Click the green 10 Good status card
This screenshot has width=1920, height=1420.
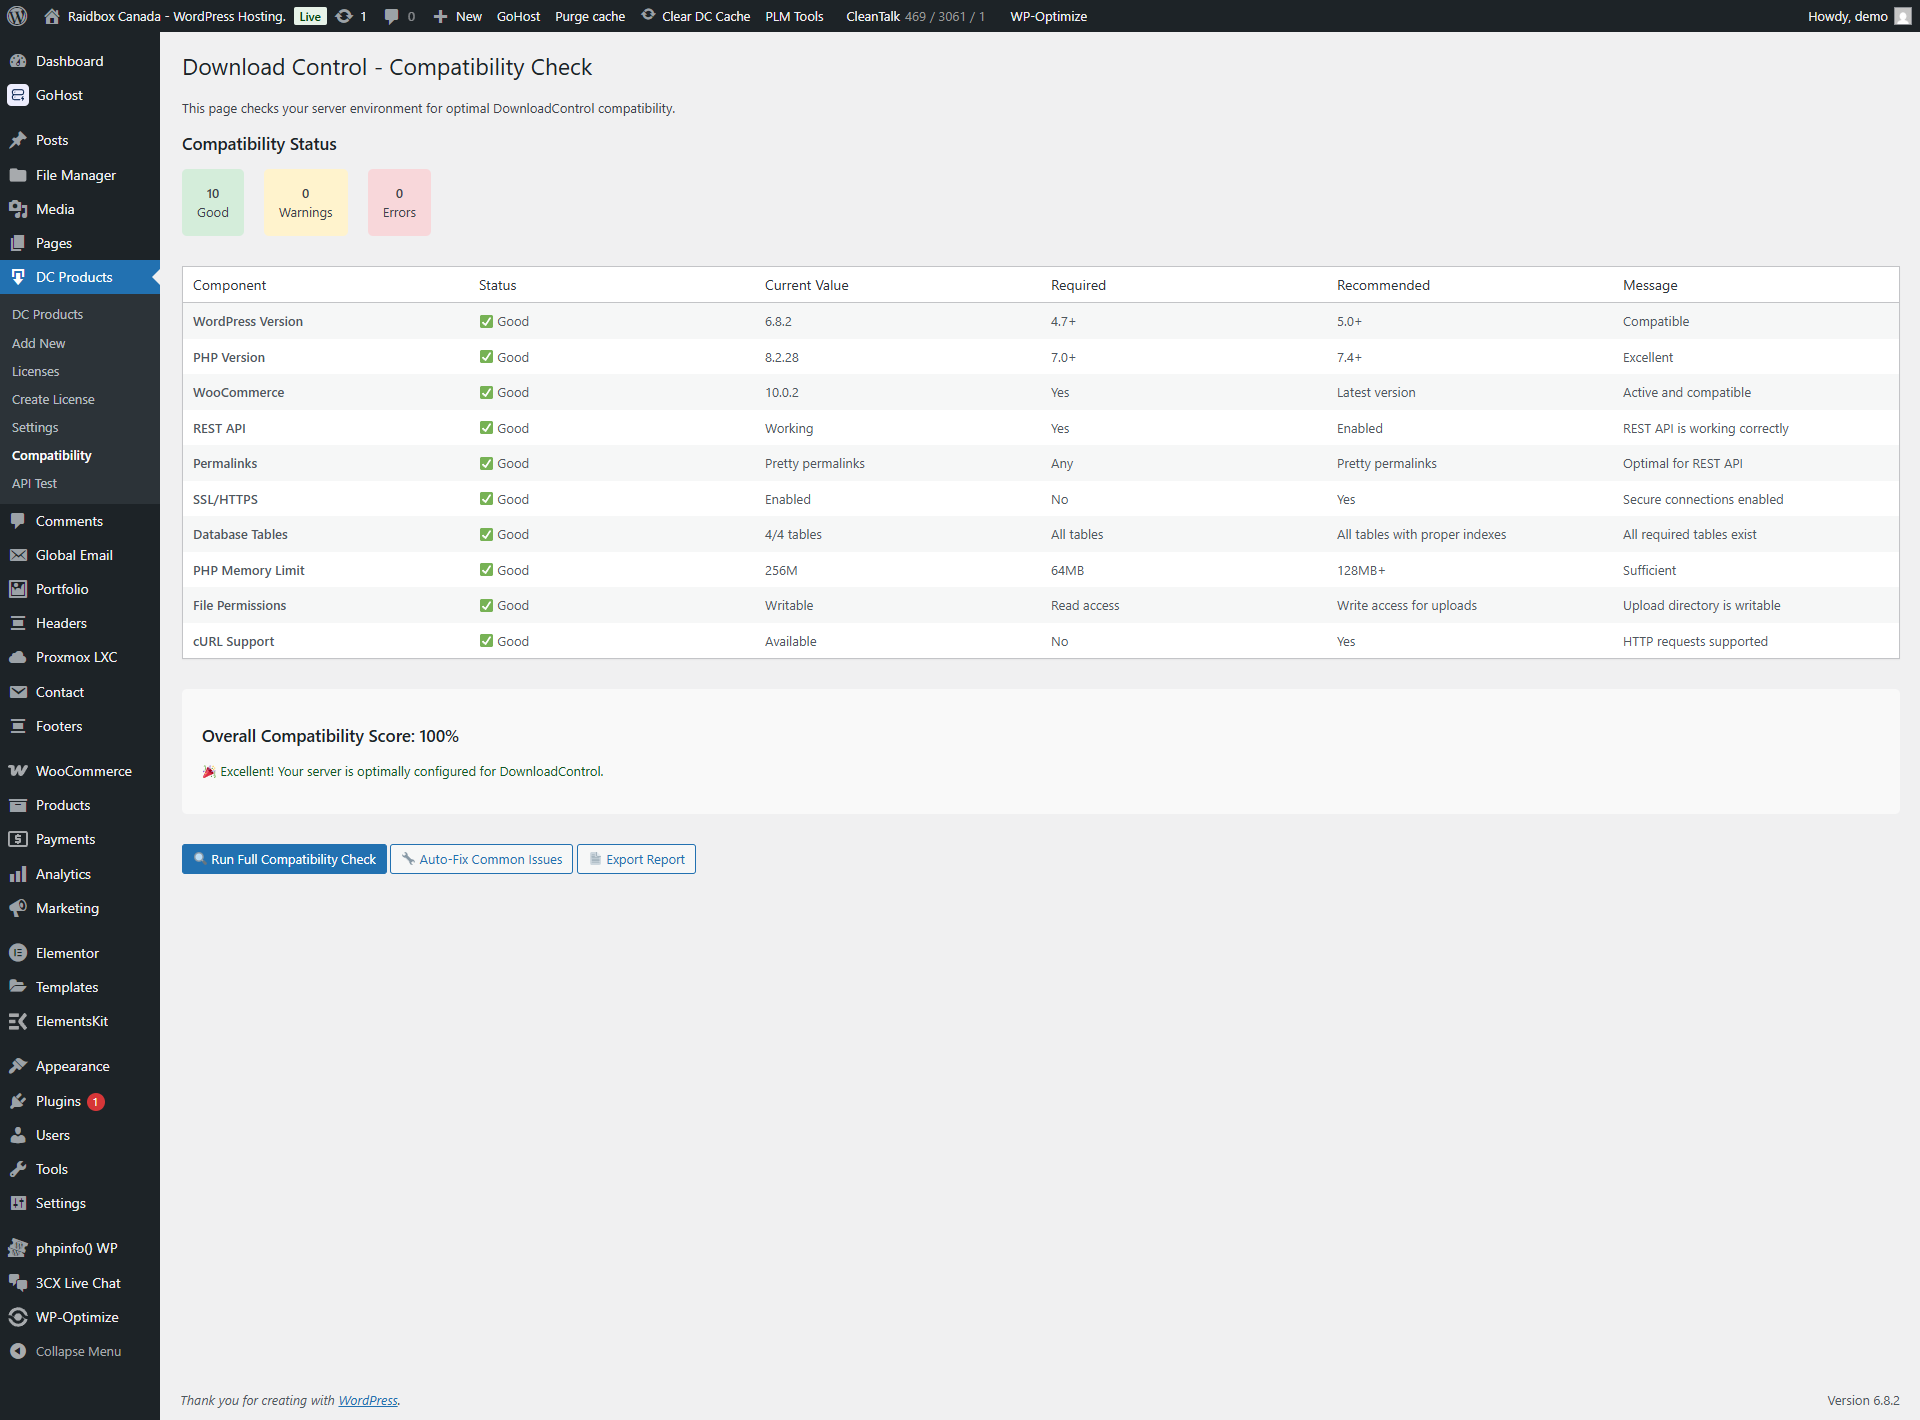[213, 202]
